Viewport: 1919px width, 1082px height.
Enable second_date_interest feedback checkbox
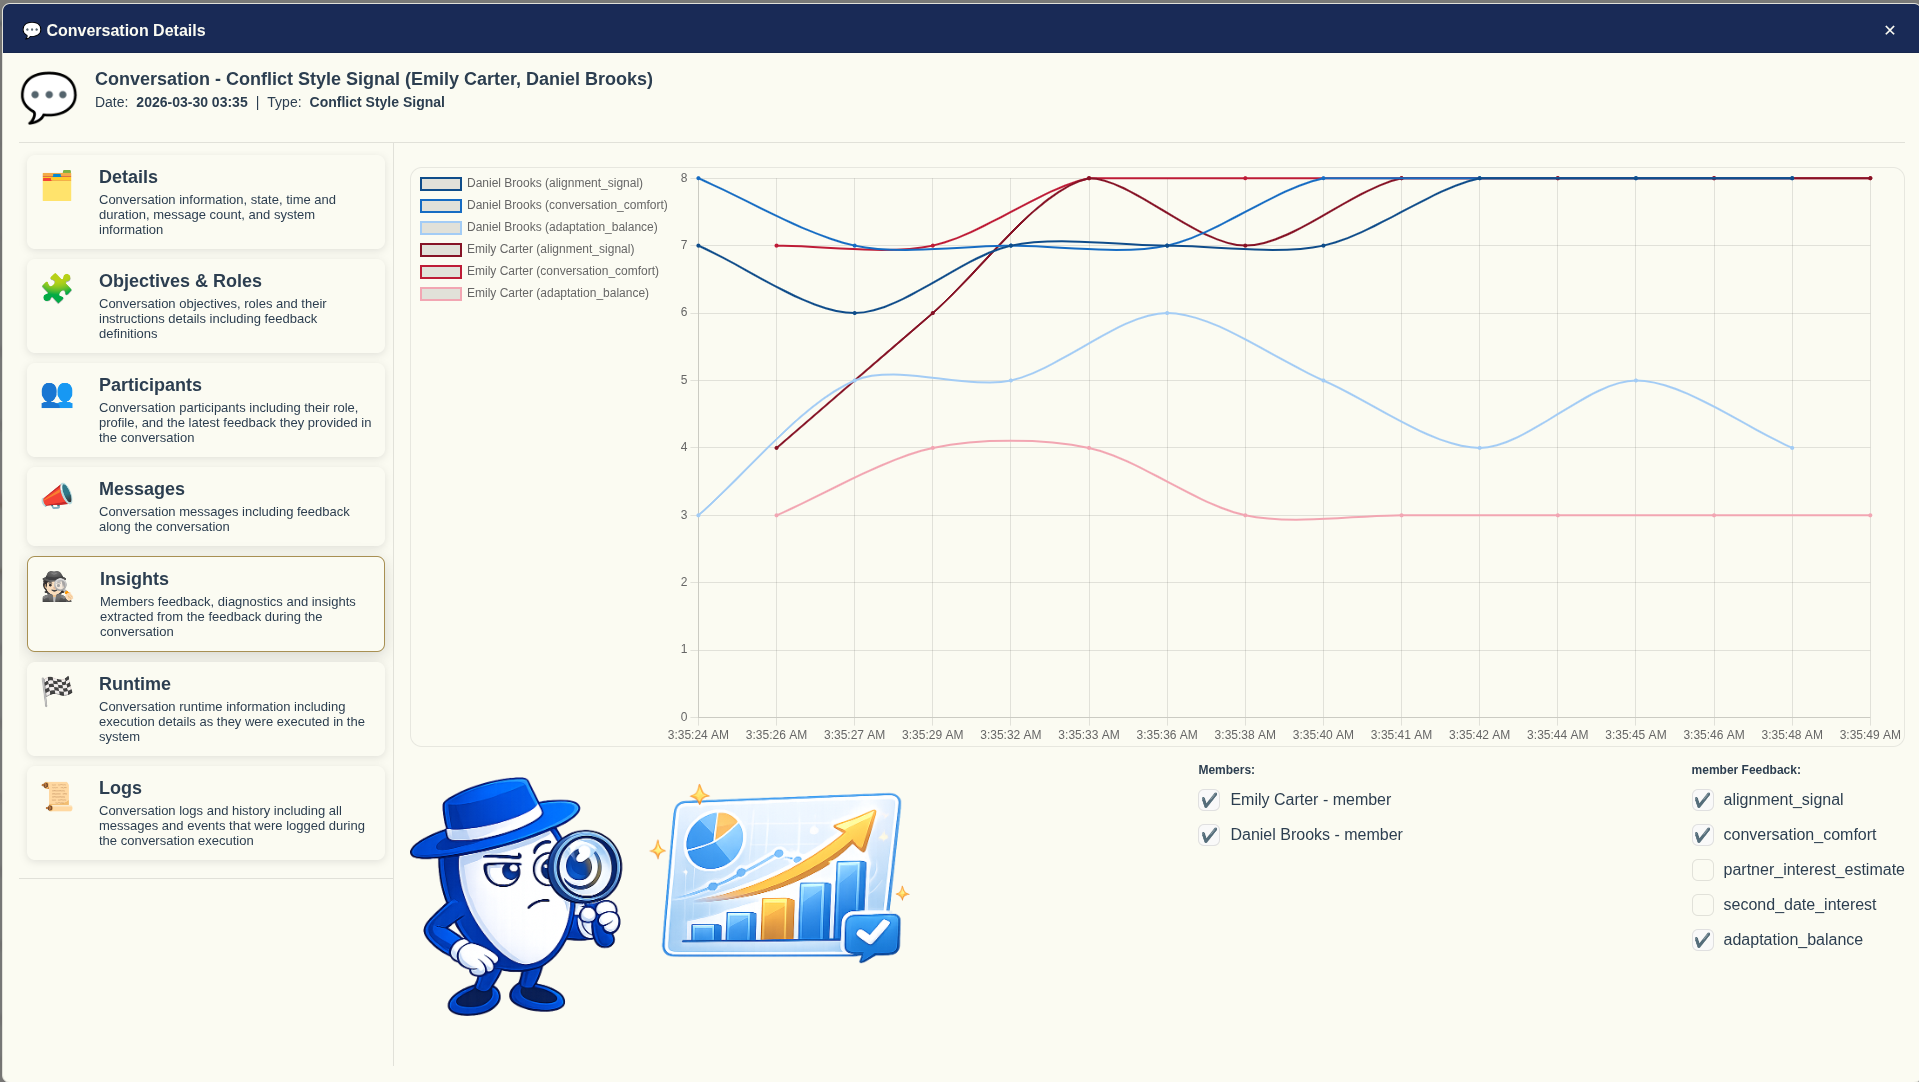click(x=1702, y=905)
